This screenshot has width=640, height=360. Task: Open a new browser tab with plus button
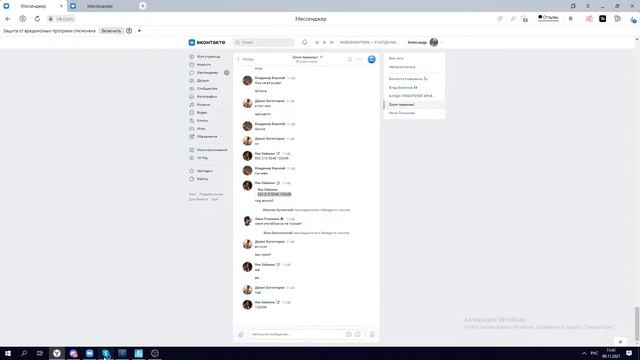tap(142, 6)
